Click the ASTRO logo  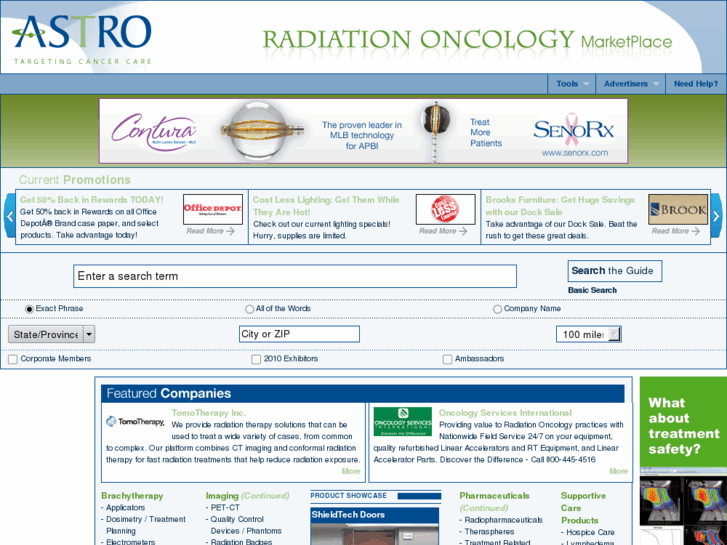click(x=82, y=40)
